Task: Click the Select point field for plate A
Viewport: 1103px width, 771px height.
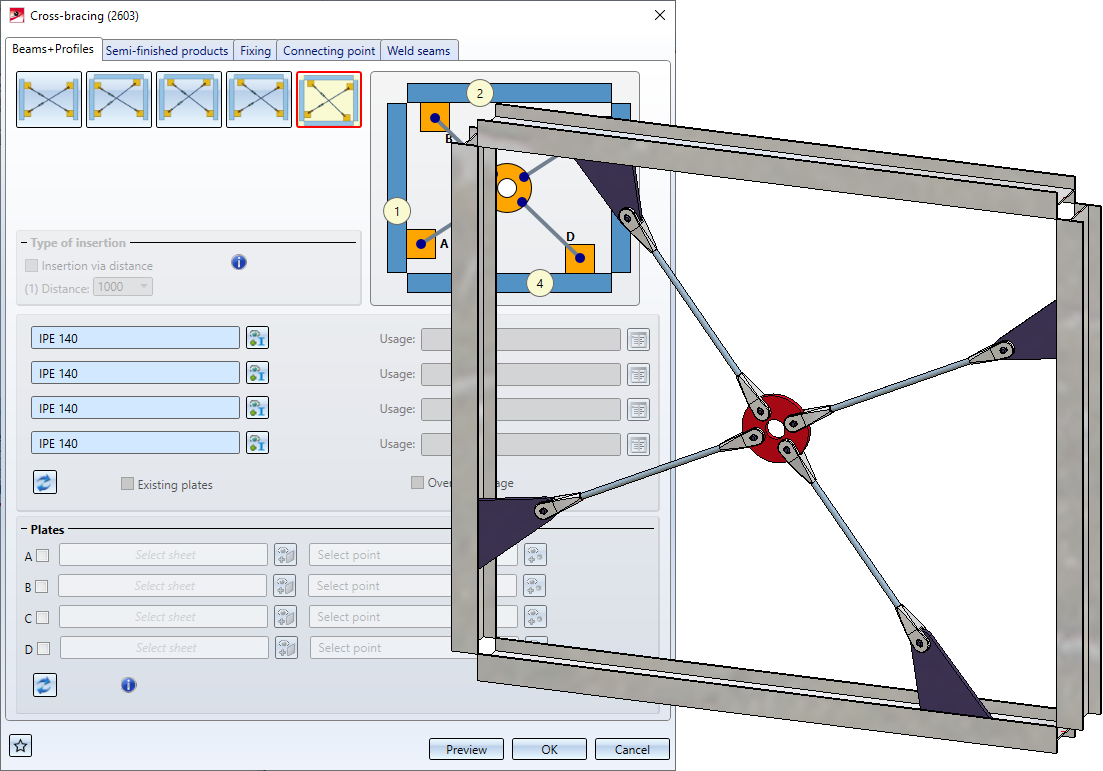Action: [380, 554]
